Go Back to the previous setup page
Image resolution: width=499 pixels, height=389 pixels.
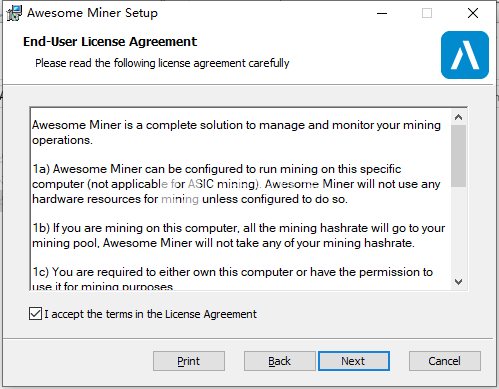pyautogui.click(x=280, y=361)
